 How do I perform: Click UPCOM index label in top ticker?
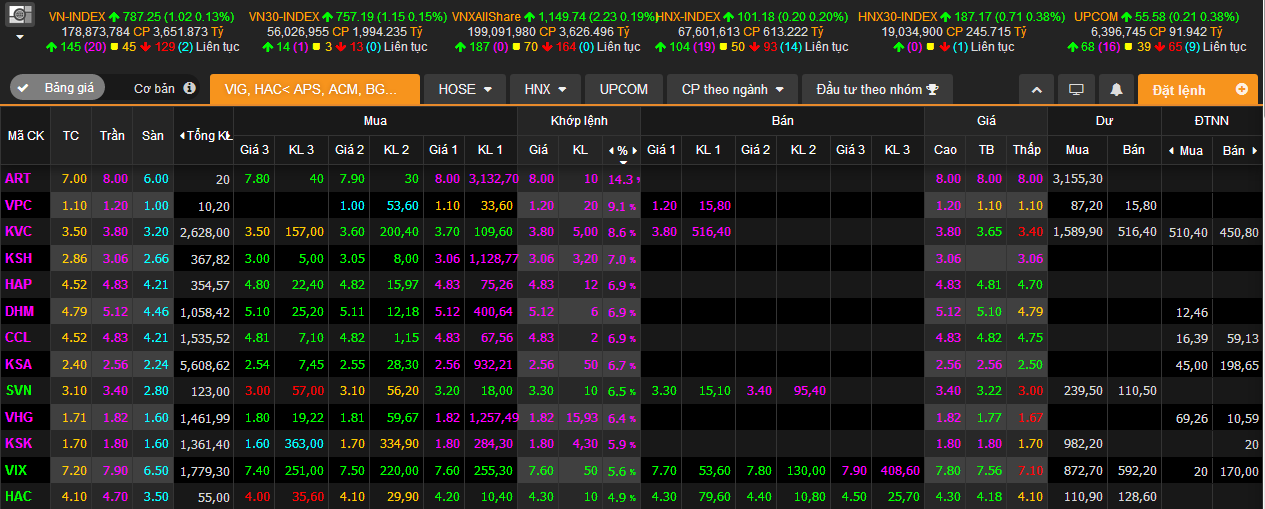1096,17
